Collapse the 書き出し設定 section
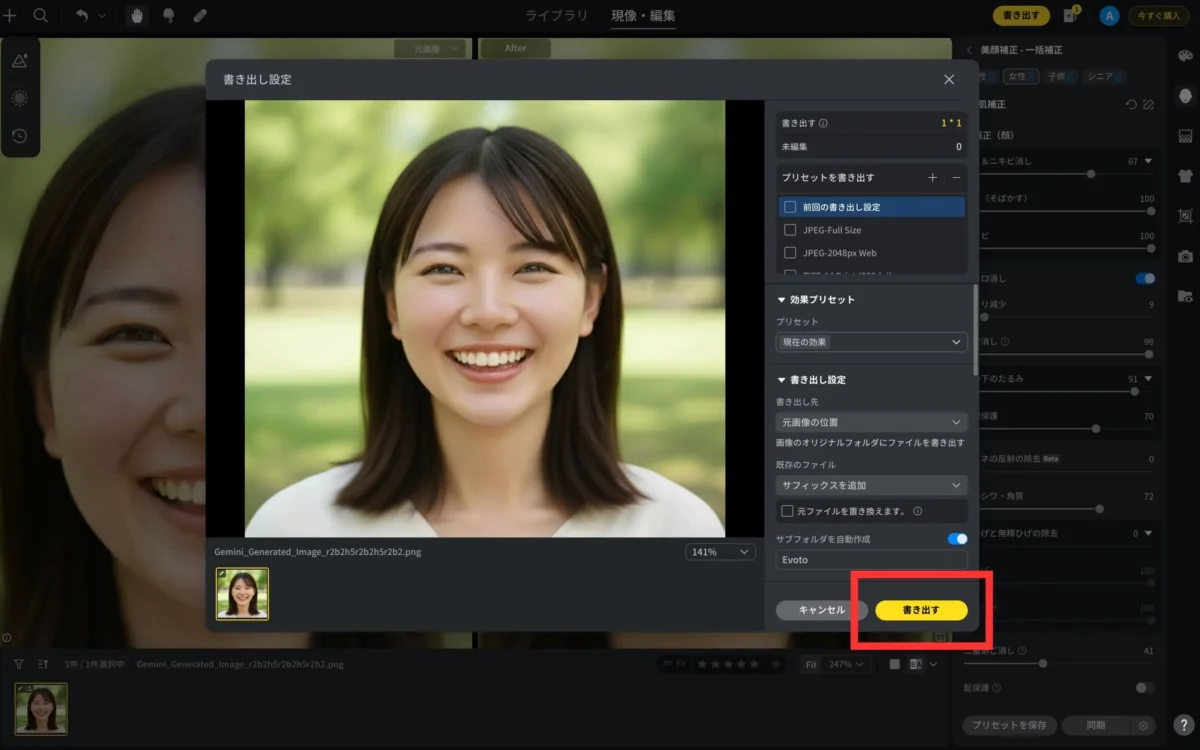The width and height of the screenshot is (1200, 750). pos(782,380)
